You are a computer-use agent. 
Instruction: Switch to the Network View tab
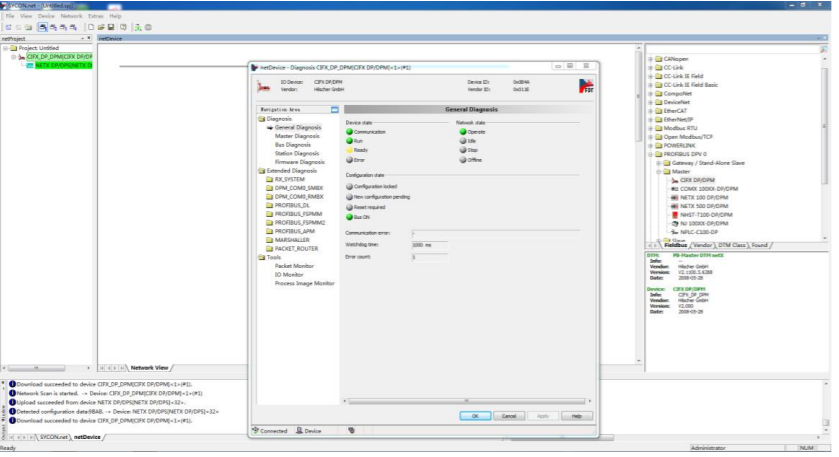click(x=149, y=368)
